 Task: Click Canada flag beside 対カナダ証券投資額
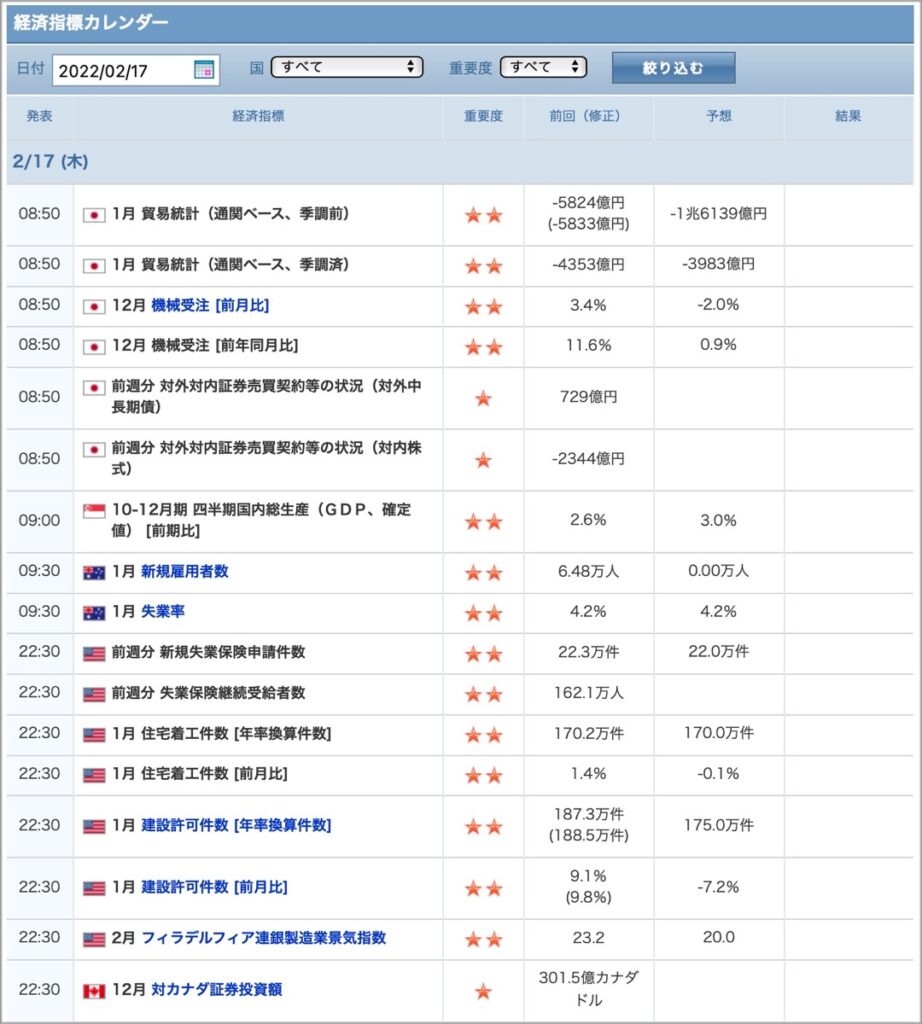[94, 991]
